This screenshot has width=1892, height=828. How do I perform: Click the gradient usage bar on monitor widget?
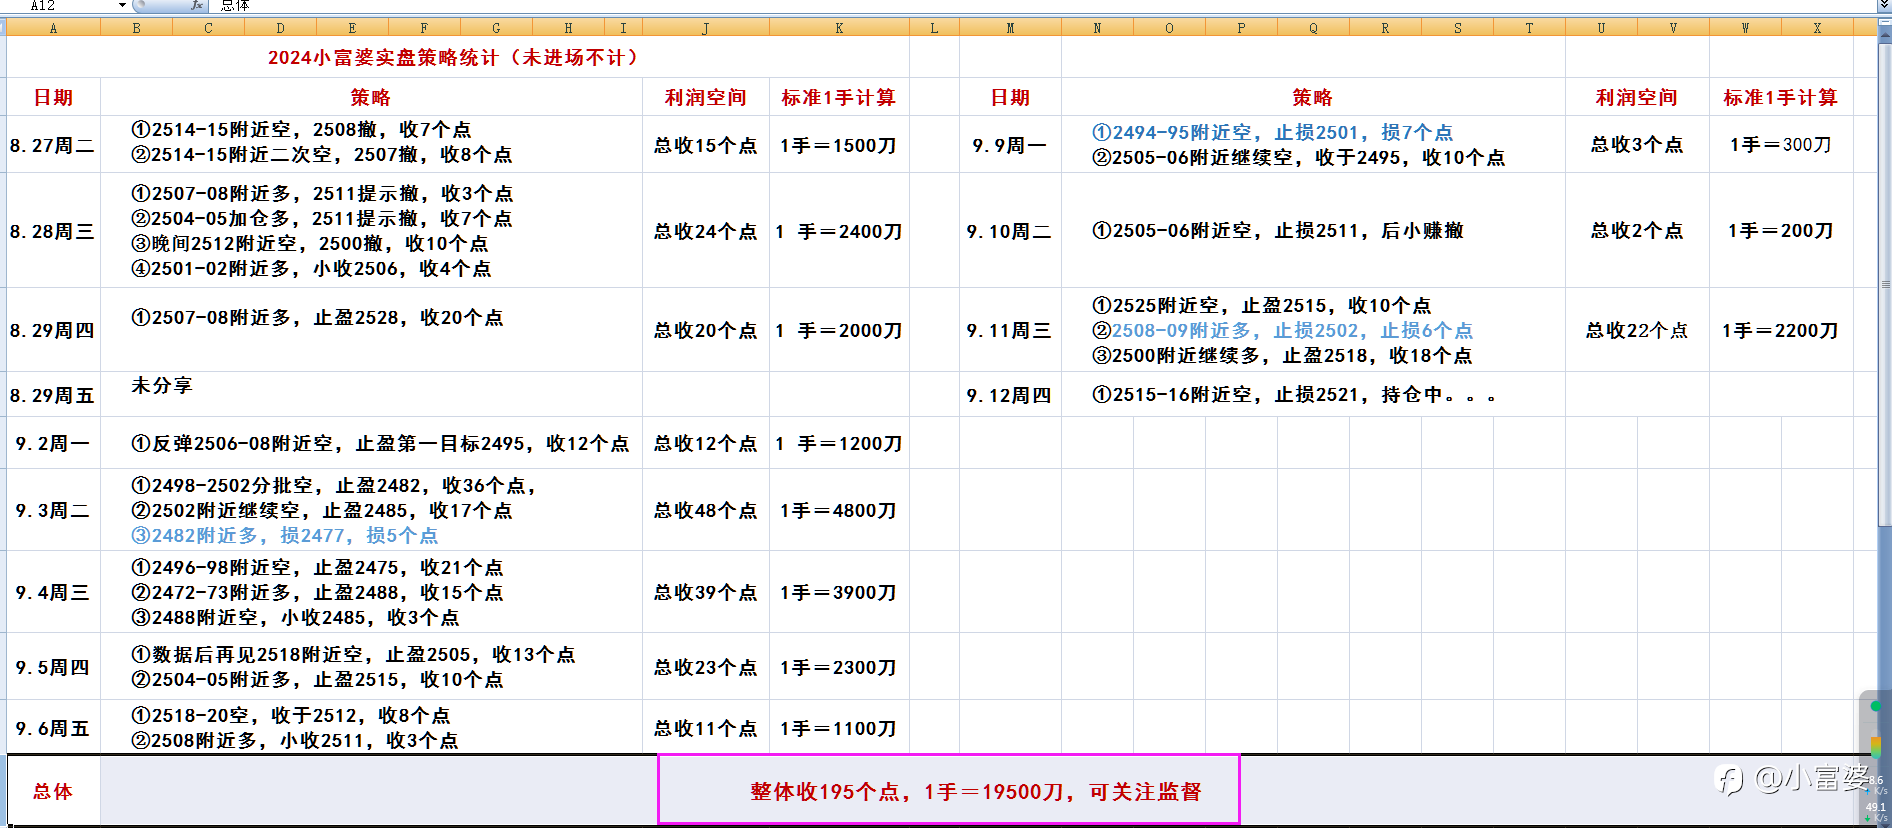(1875, 747)
